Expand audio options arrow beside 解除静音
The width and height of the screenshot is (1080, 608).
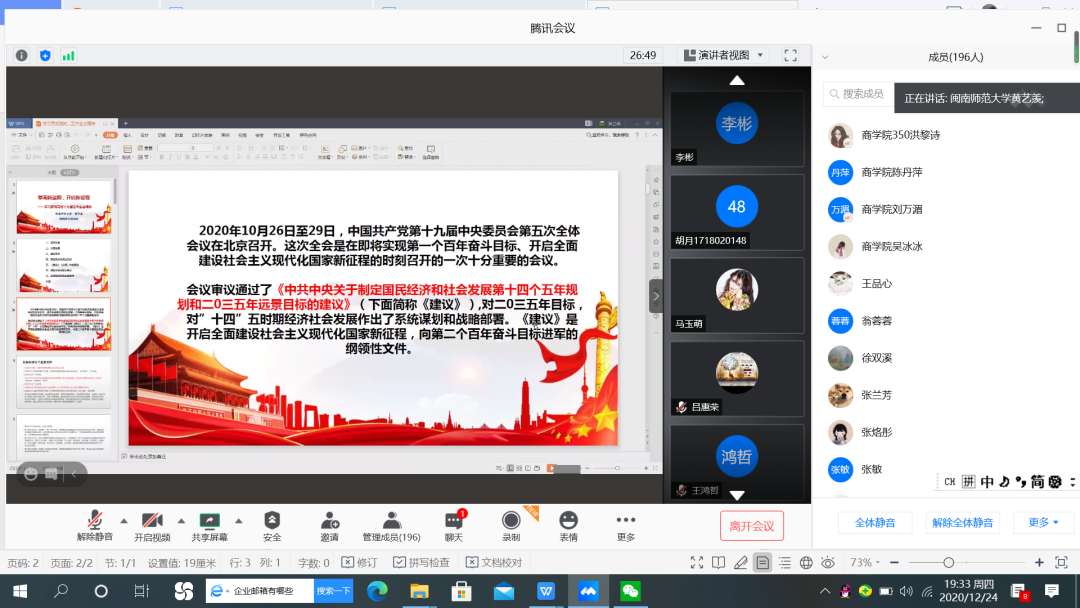click(124, 520)
